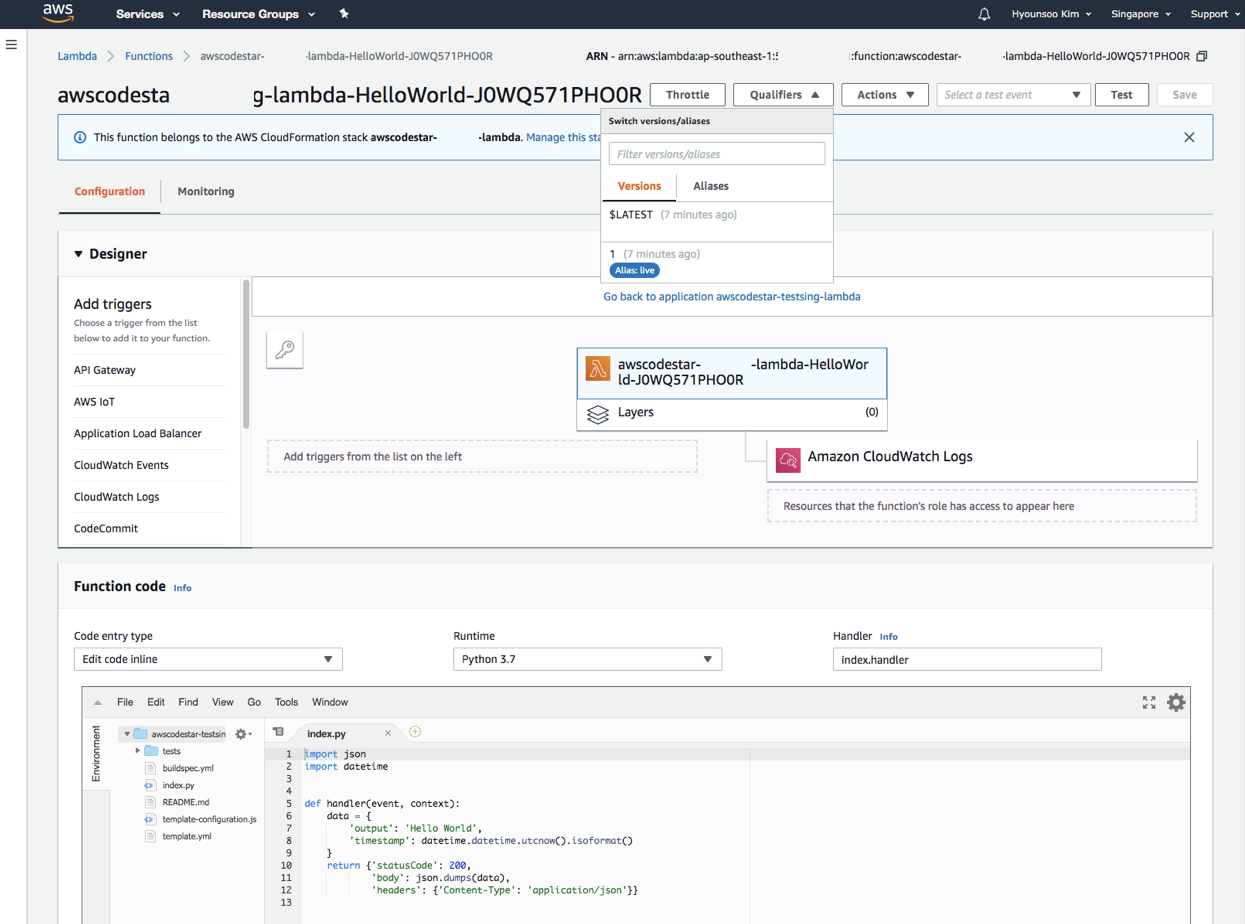
Task: Add CloudWatch Events trigger
Action: pyautogui.click(x=121, y=465)
